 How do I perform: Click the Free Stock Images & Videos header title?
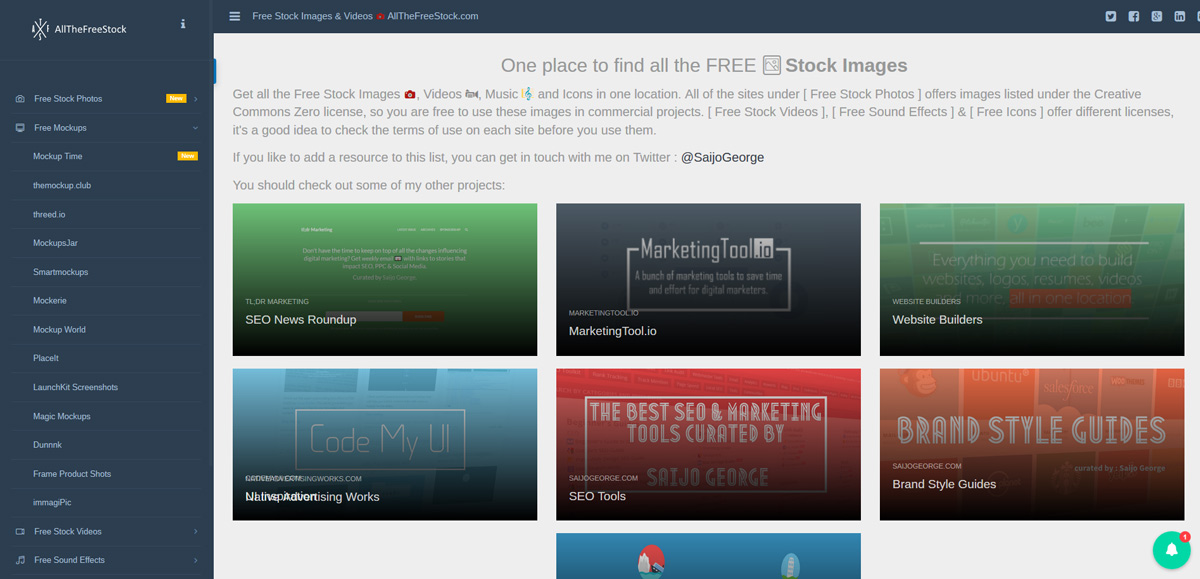pyautogui.click(x=365, y=16)
